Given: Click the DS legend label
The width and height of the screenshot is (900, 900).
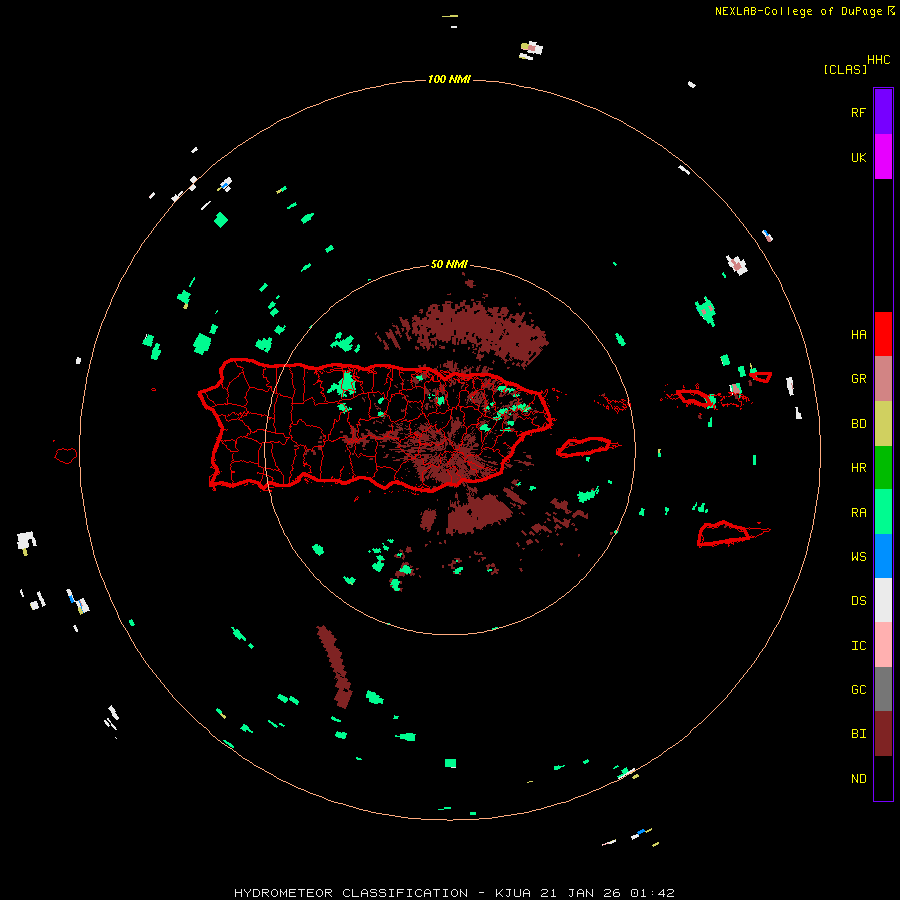Looking at the screenshot, I should pos(858,600).
